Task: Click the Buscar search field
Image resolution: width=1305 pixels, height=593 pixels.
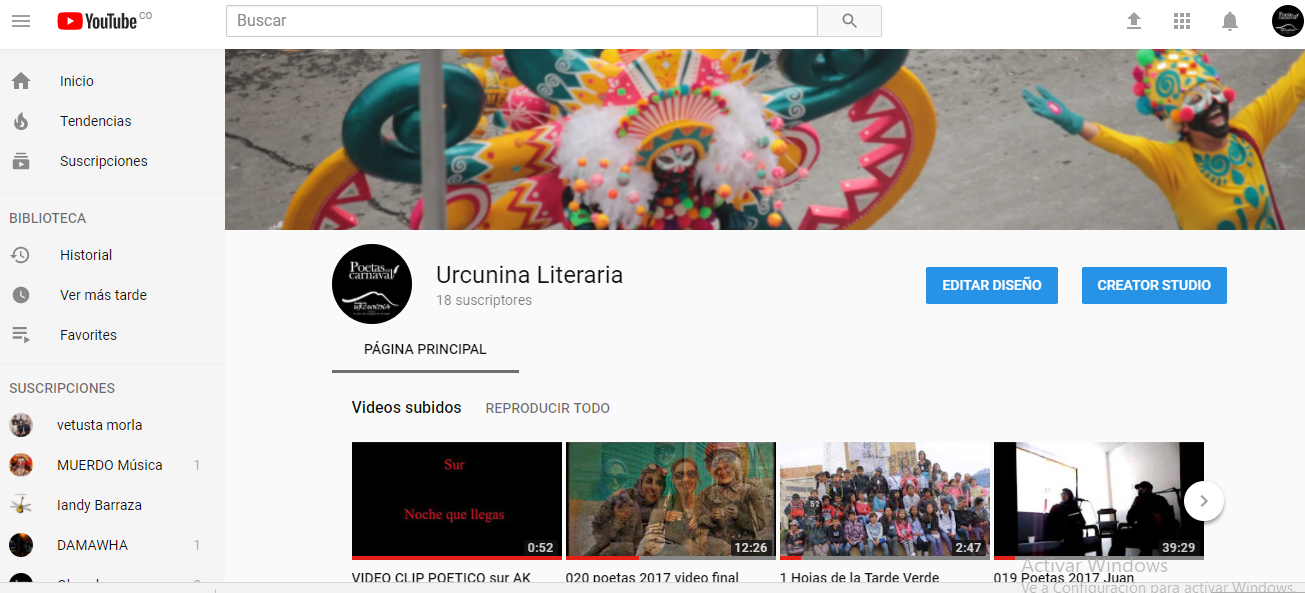Action: 522,21
